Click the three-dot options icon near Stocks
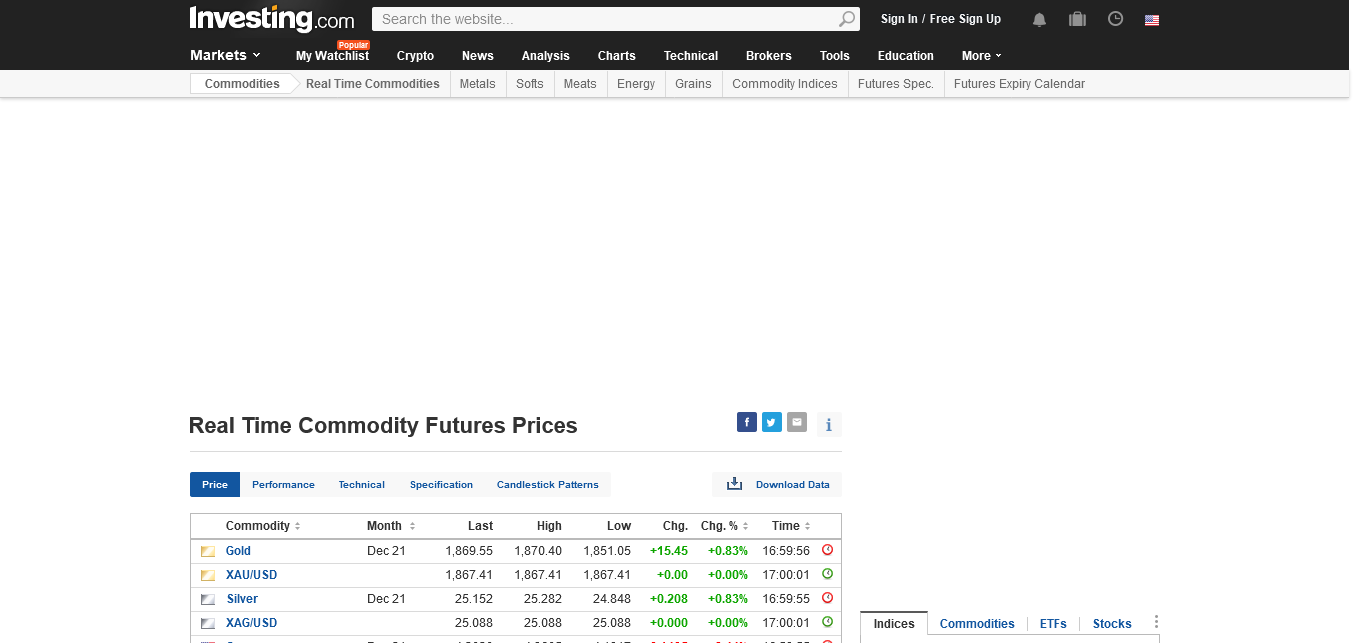The image size is (1366, 643). click(1156, 622)
